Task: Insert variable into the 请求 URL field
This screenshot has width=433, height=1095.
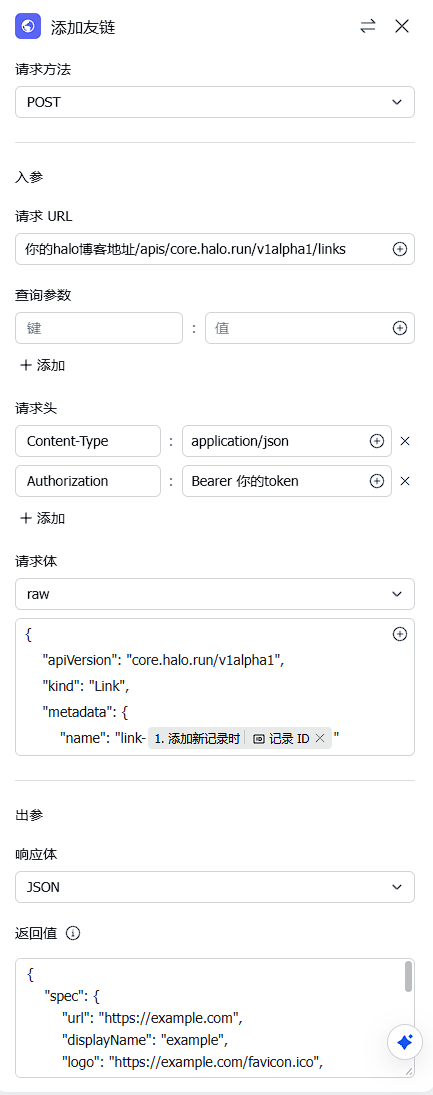Action: coord(399,249)
